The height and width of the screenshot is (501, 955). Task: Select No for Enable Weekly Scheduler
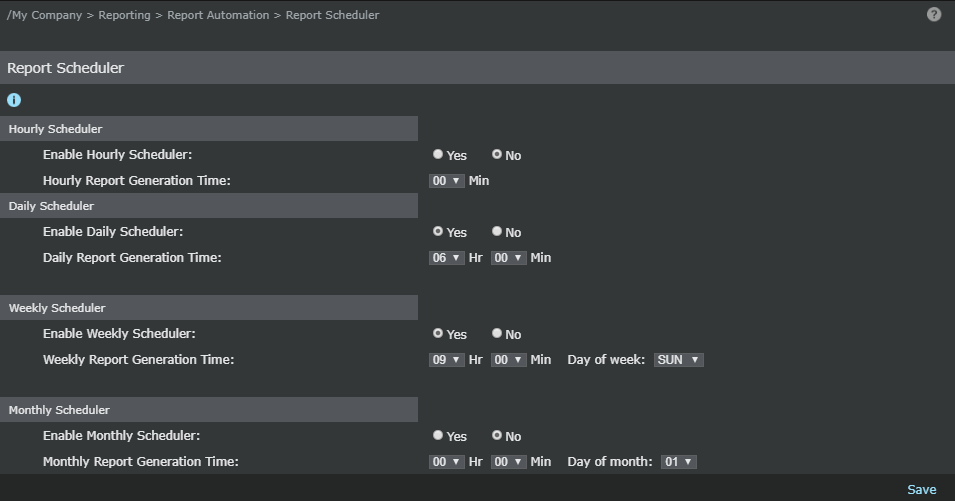(x=497, y=334)
